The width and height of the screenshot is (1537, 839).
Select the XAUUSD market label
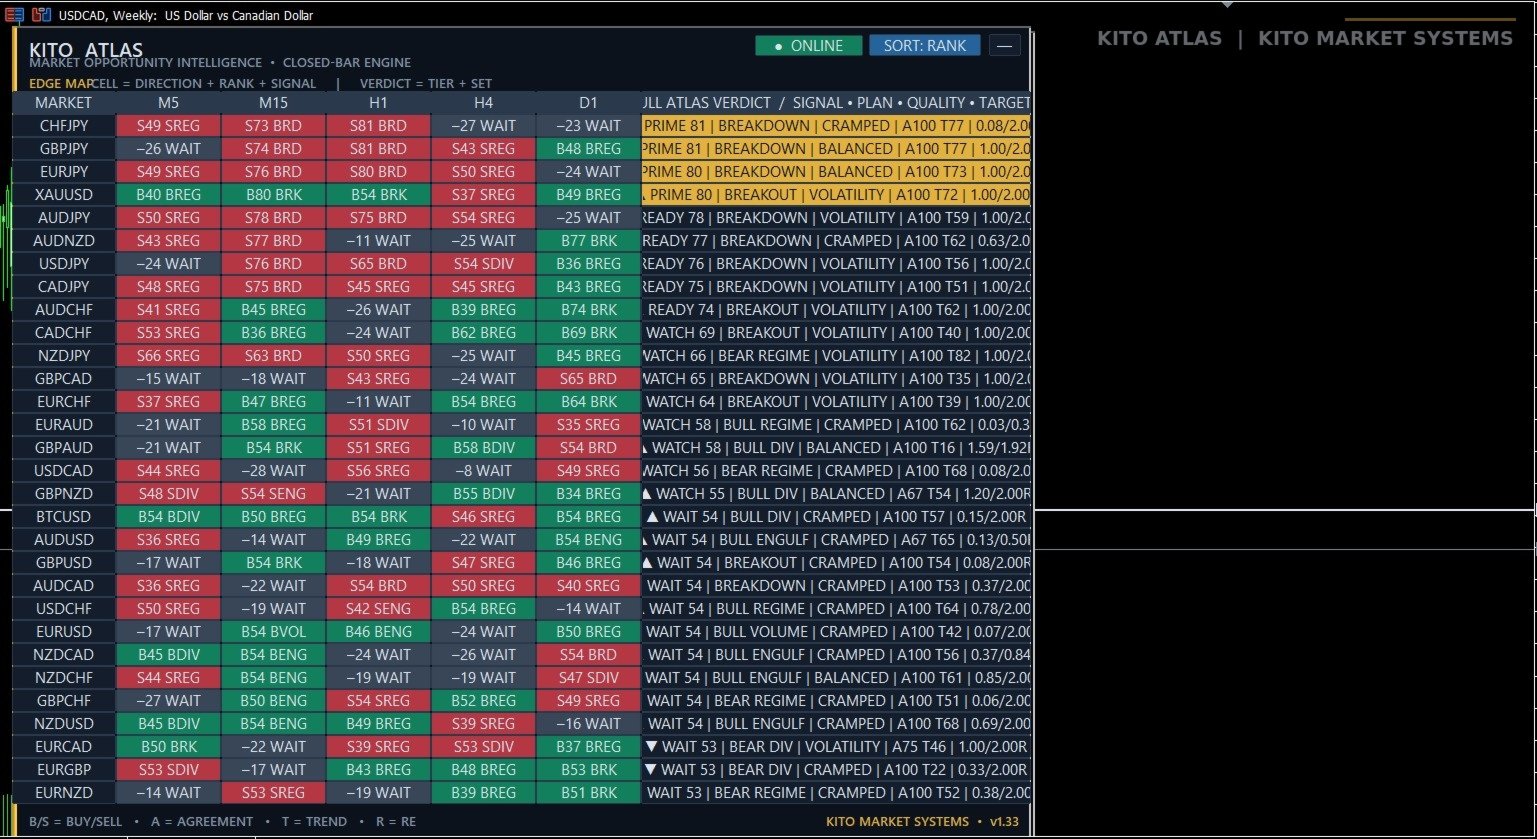63,195
